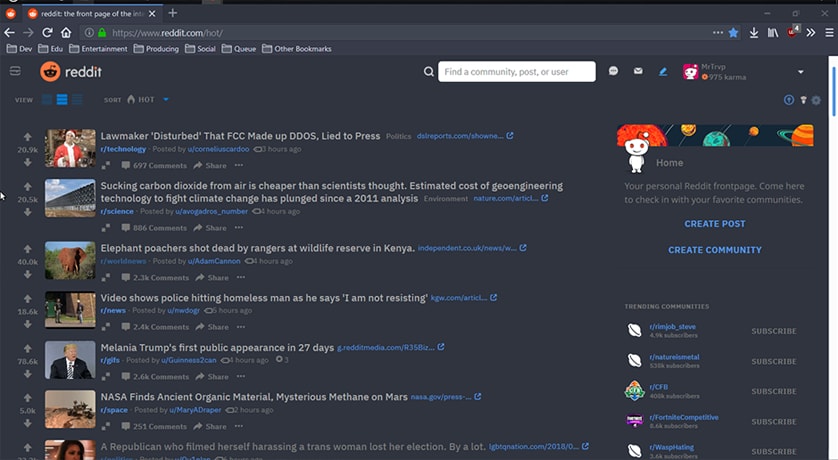Open the Mars rover post thumbnail

(70, 409)
